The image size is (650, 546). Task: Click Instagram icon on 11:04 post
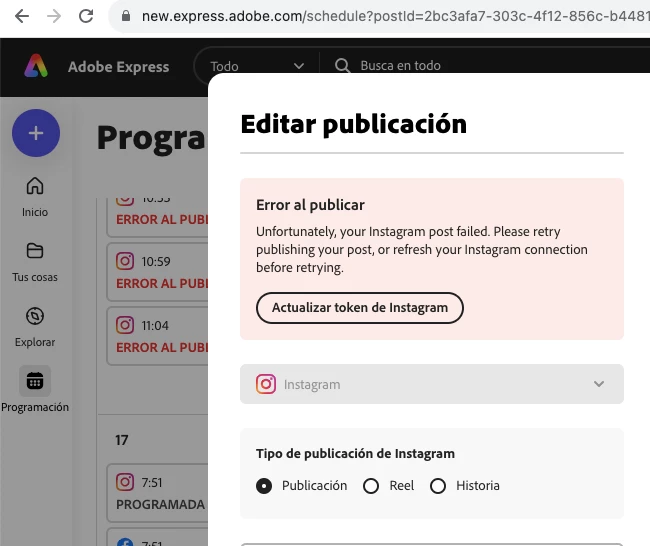125,325
